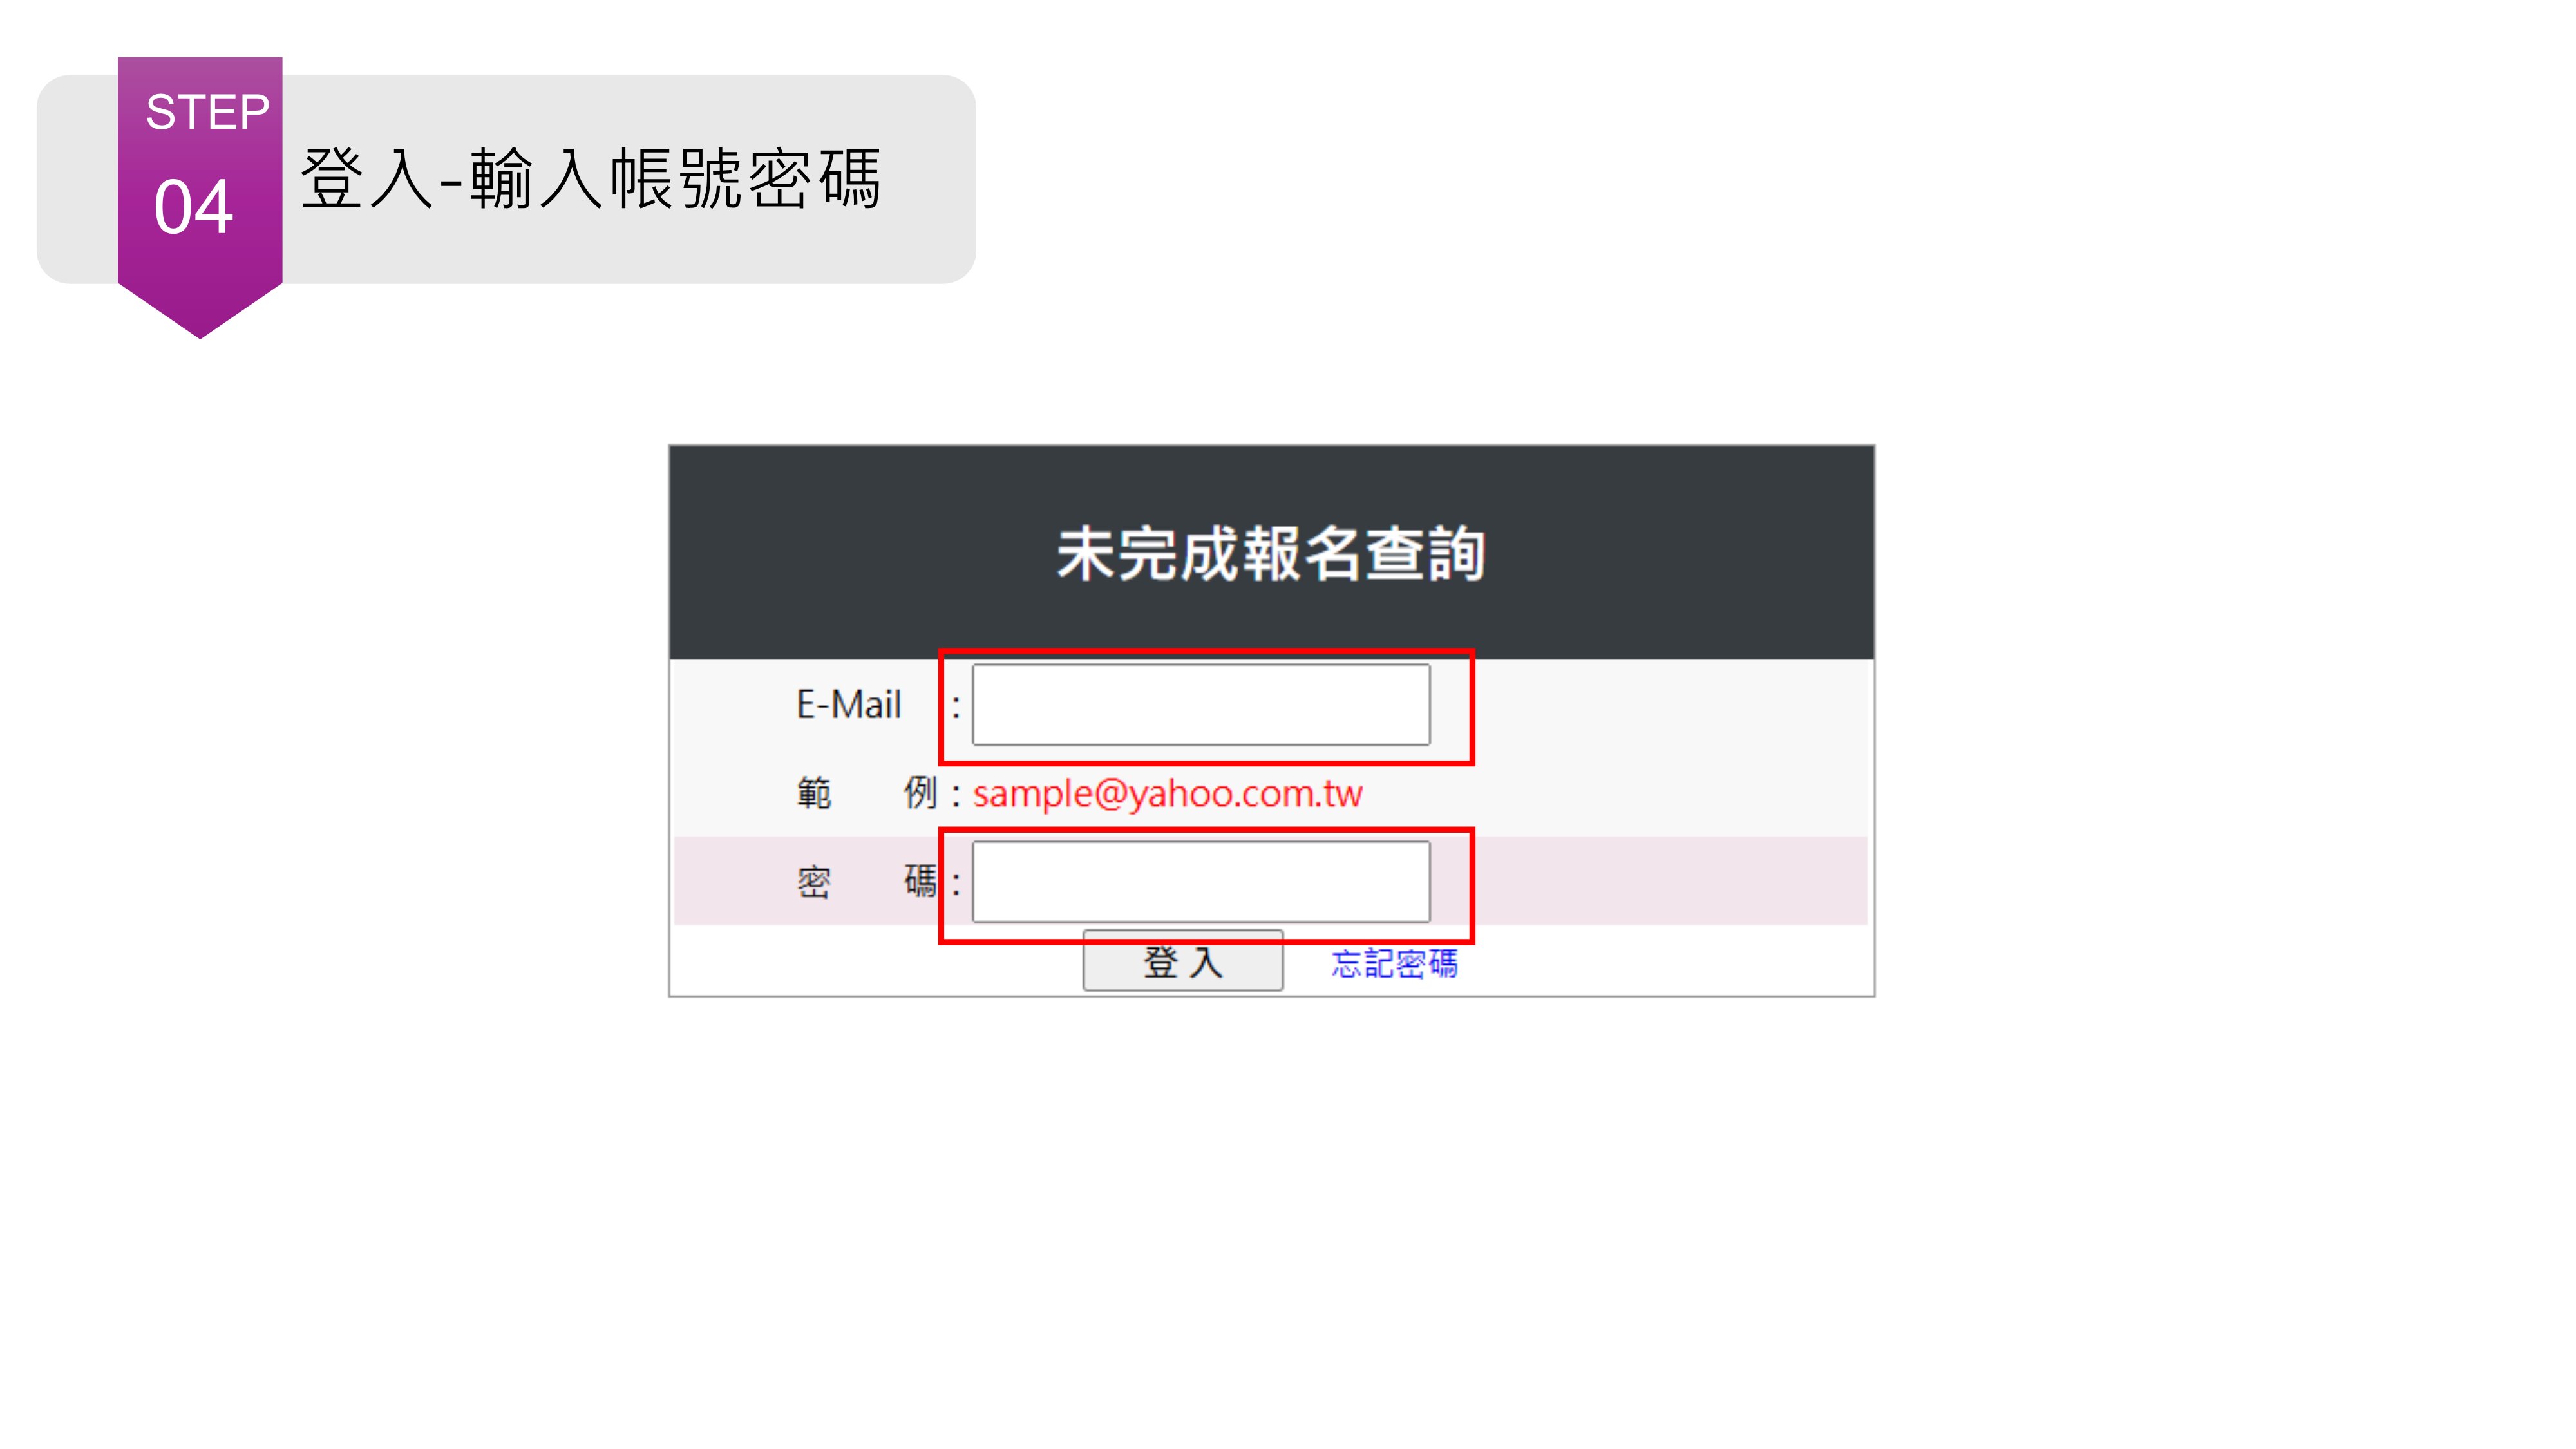The height and width of the screenshot is (1449, 2576).
Task: Click the 密 character of the password label
Action: [x=814, y=881]
